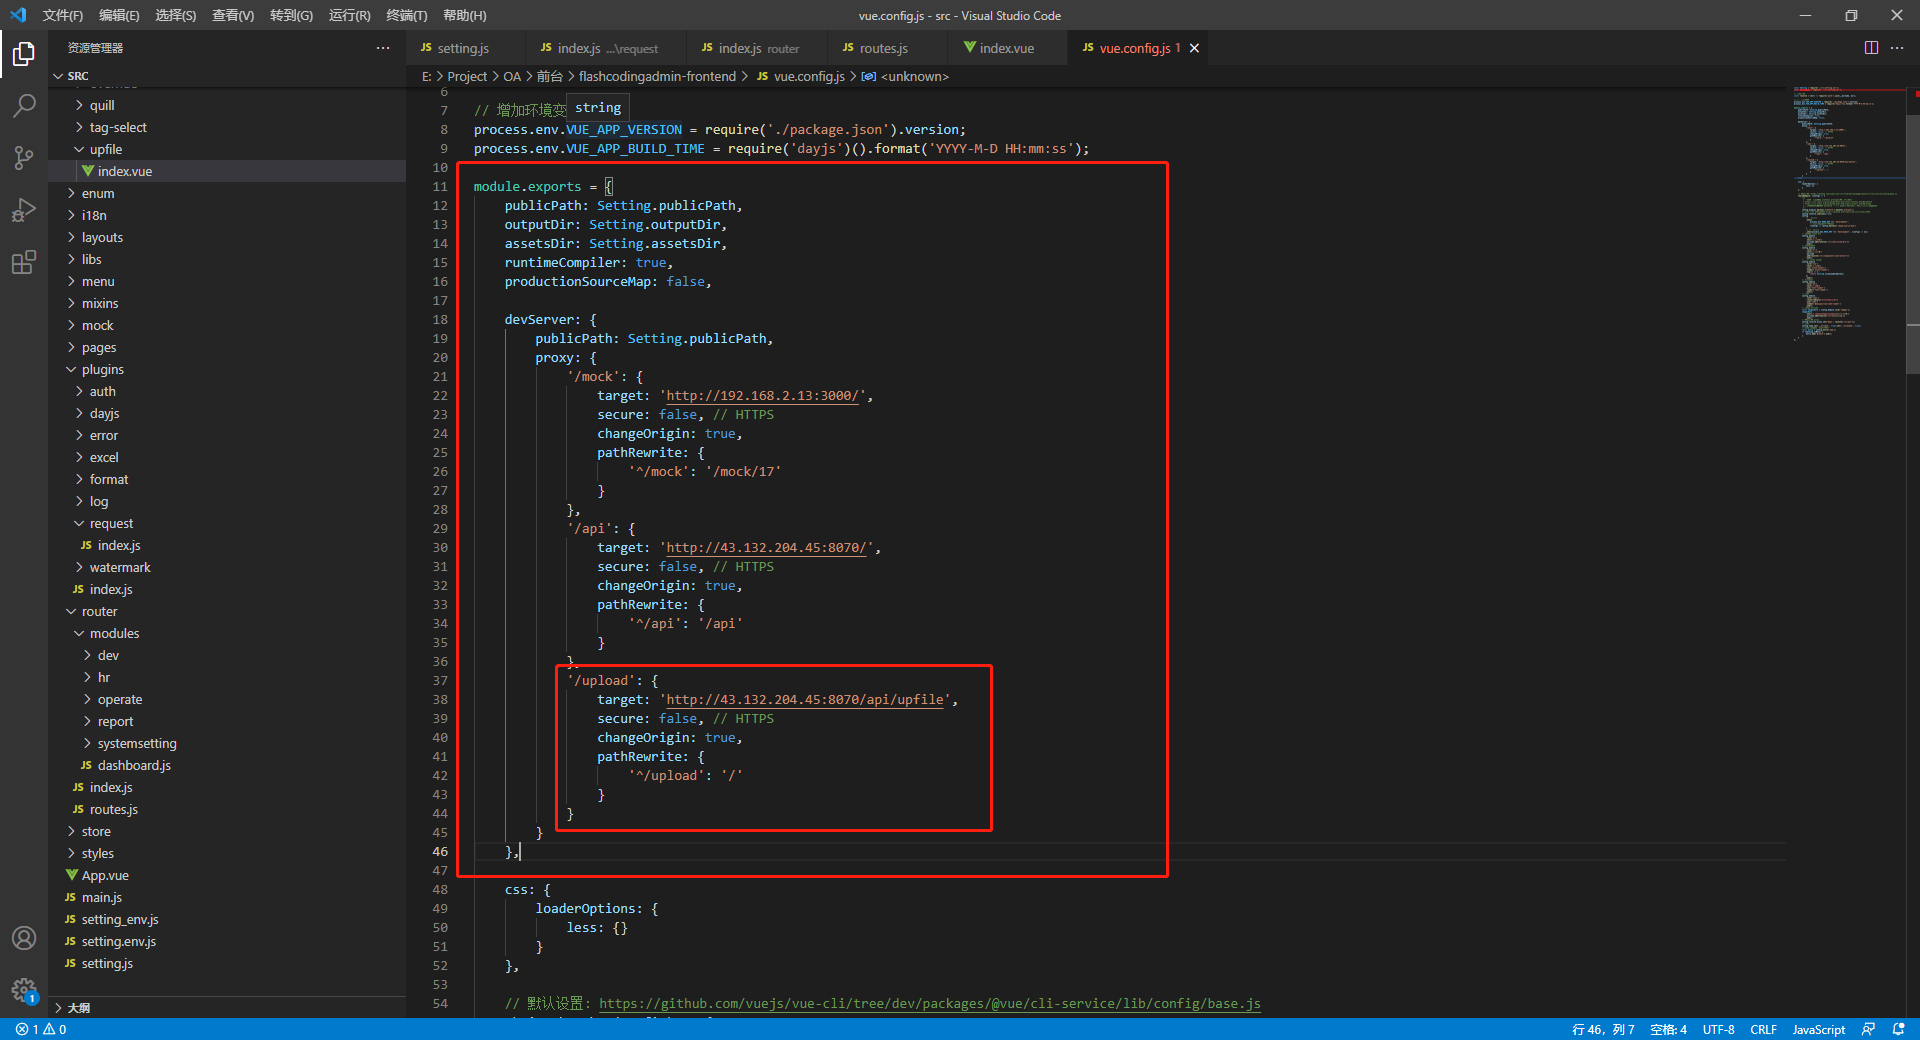Open Explorer panel more actions ellipsis
This screenshot has width=1920, height=1040.
pos(383,48)
